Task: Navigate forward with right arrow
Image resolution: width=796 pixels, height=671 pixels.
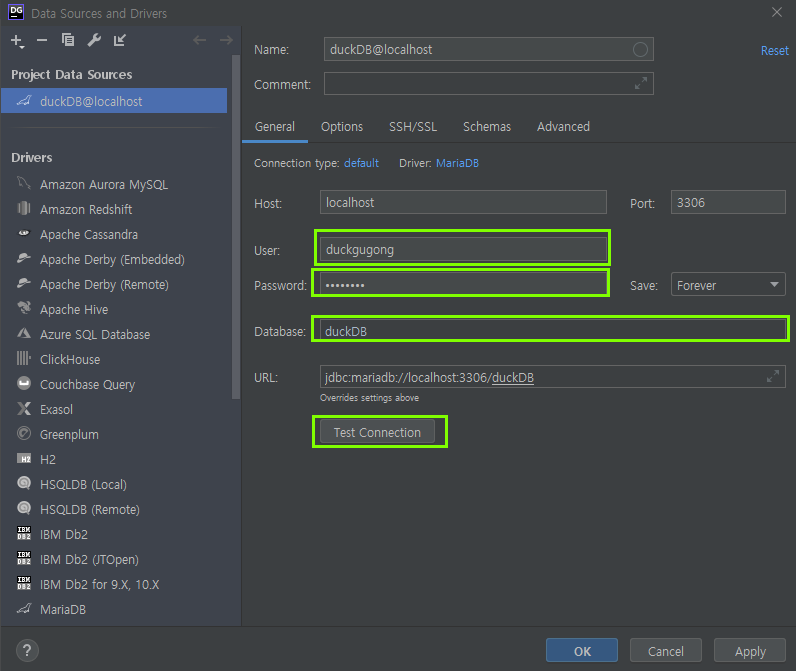Action: pos(226,40)
